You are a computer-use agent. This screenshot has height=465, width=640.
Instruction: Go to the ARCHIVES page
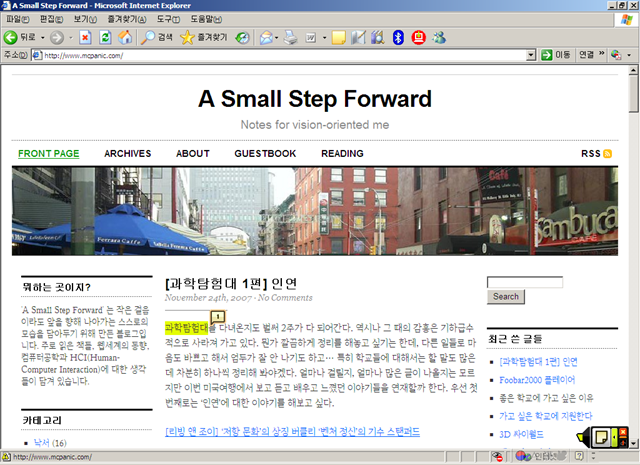(127, 154)
